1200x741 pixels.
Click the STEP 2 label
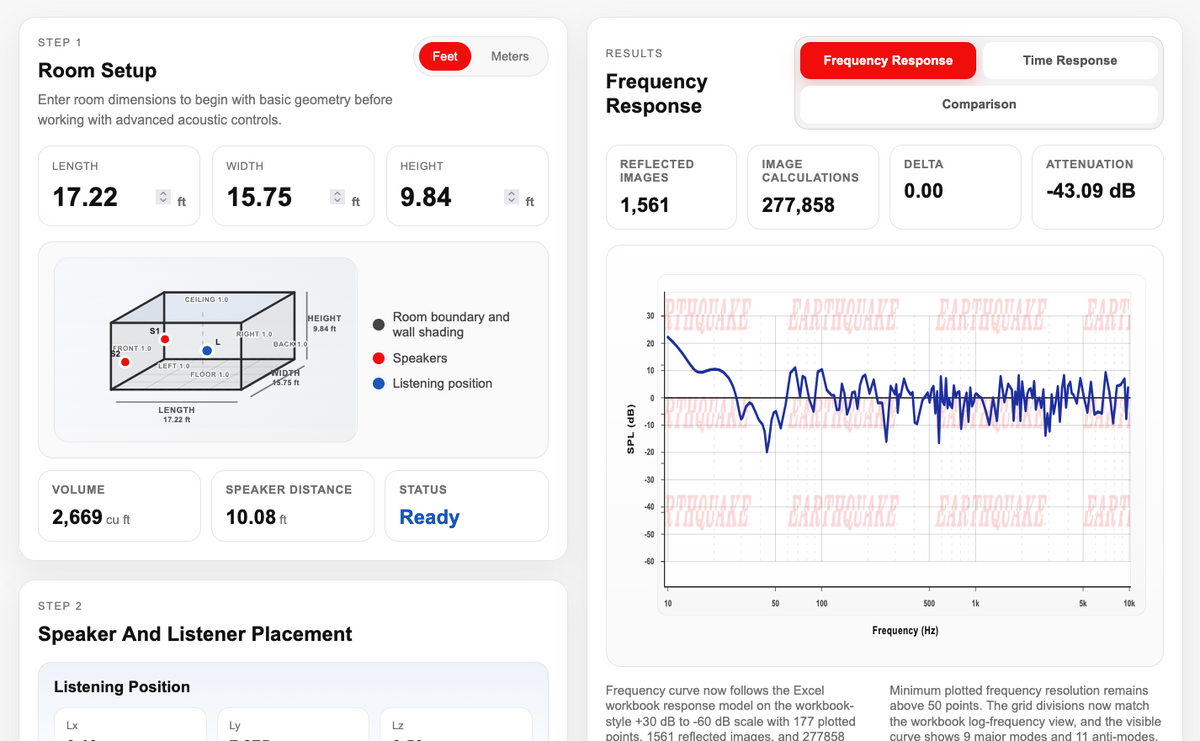60,606
